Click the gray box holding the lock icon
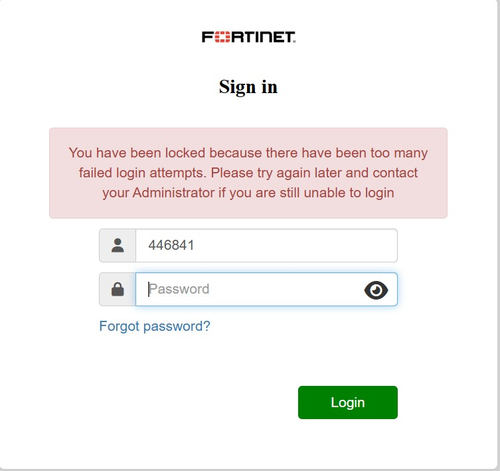The image size is (500, 471). pos(117,289)
